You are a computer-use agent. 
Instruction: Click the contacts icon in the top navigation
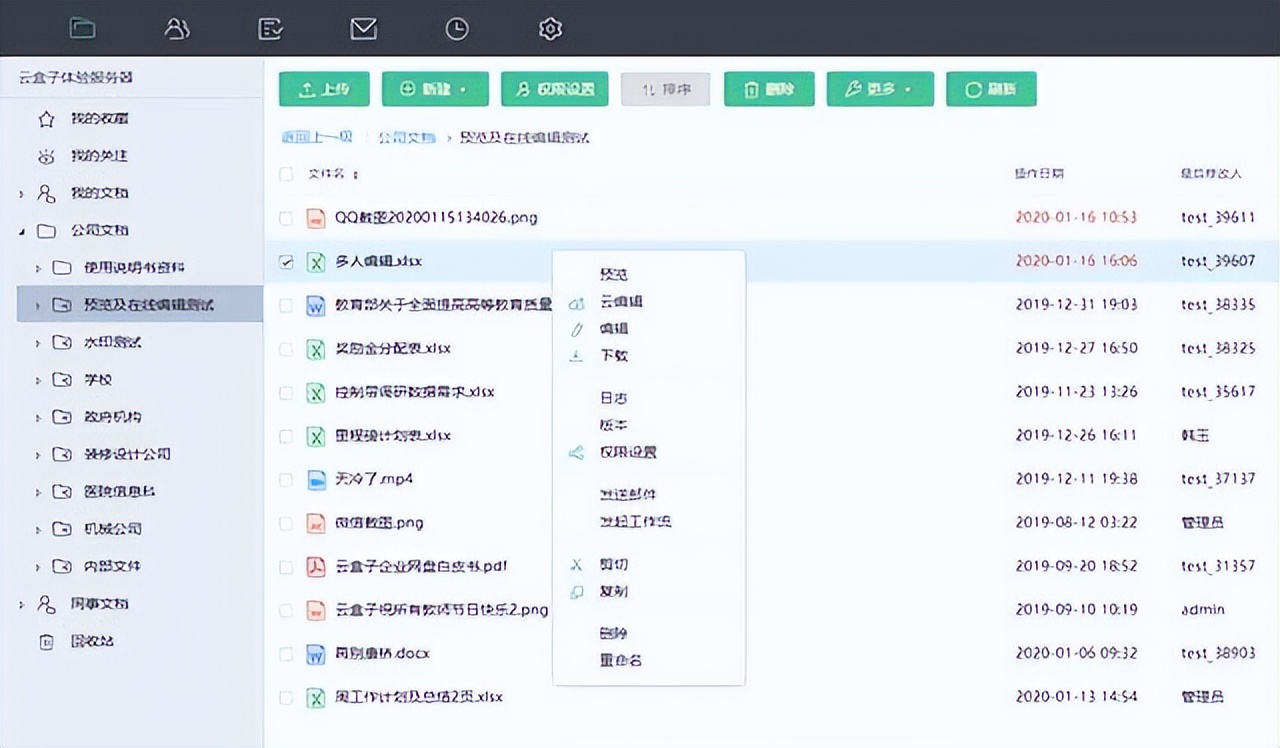(177, 28)
